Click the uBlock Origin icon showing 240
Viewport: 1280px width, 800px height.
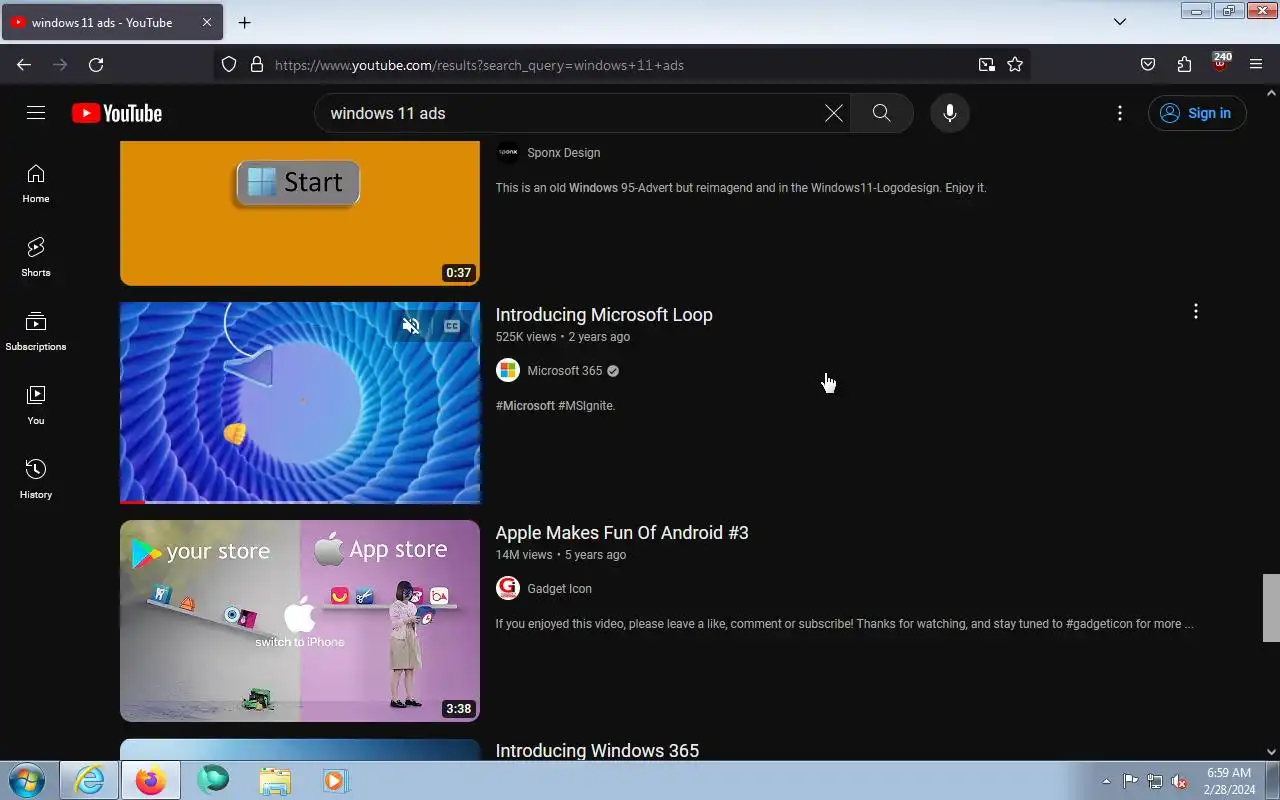[1220, 63]
